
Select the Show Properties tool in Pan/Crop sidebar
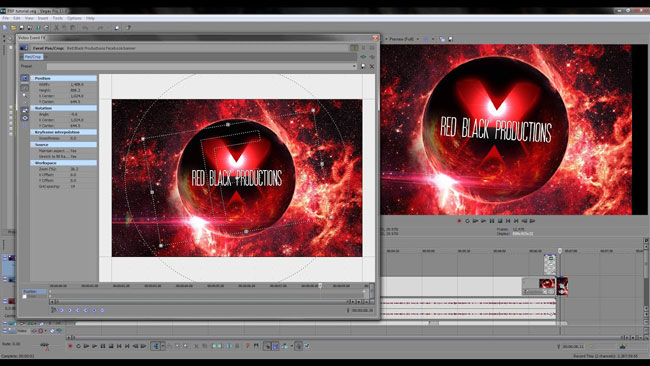click(x=25, y=78)
